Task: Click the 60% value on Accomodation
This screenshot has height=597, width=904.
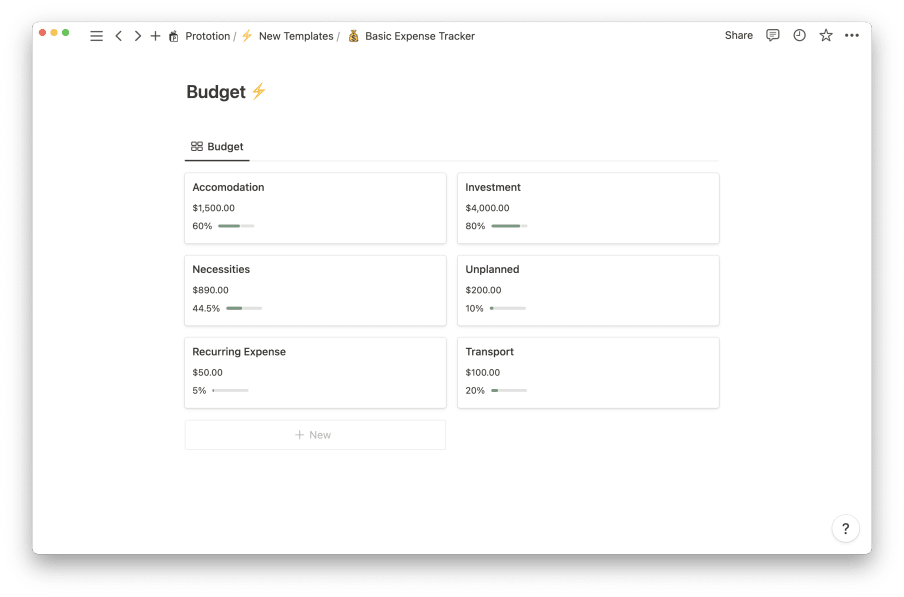Action: point(202,226)
